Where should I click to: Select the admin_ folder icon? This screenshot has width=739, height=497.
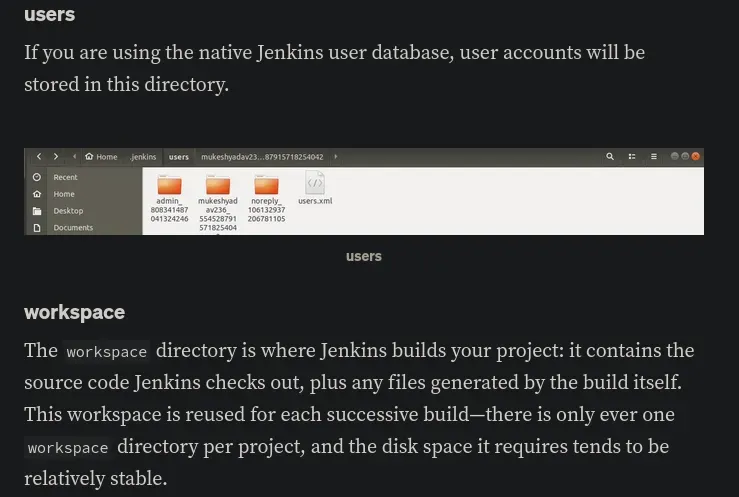pyautogui.click(x=169, y=185)
